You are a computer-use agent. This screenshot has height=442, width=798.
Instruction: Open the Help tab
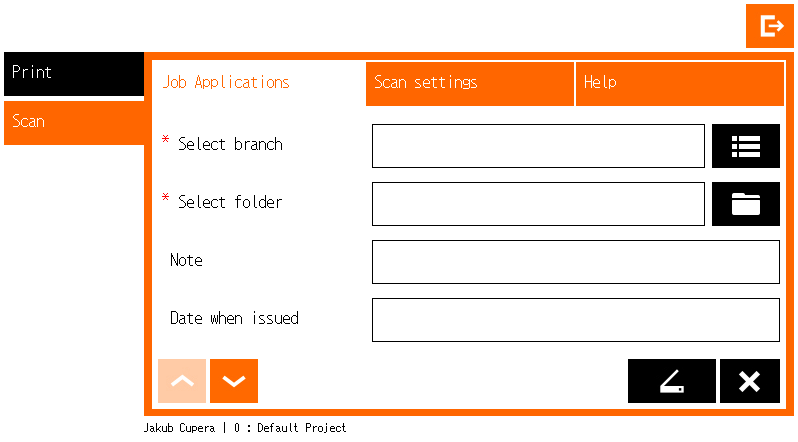coord(679,83)
